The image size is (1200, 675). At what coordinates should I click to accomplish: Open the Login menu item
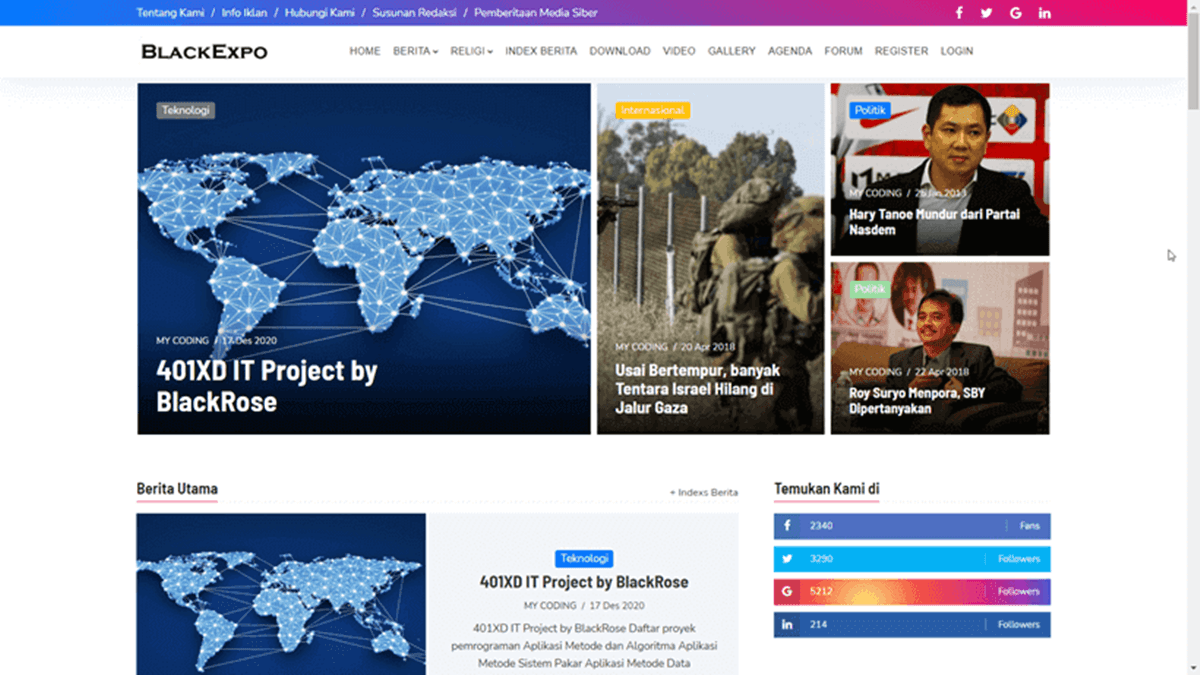[x=957, y=51]
